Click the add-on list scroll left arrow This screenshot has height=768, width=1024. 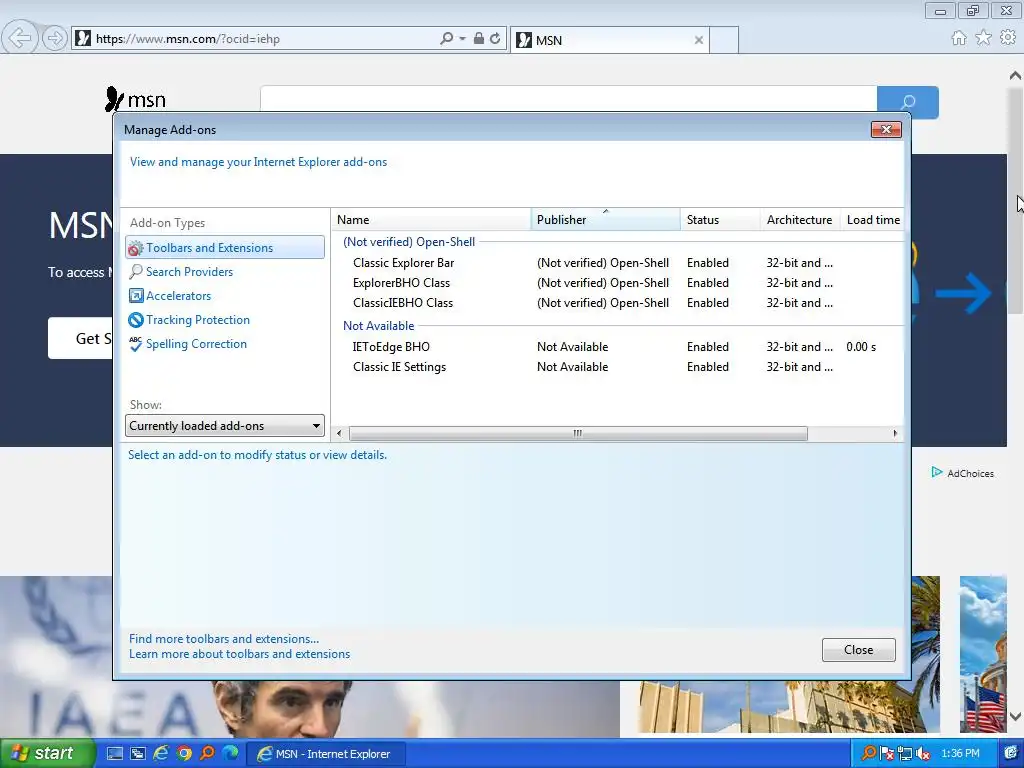339,433
